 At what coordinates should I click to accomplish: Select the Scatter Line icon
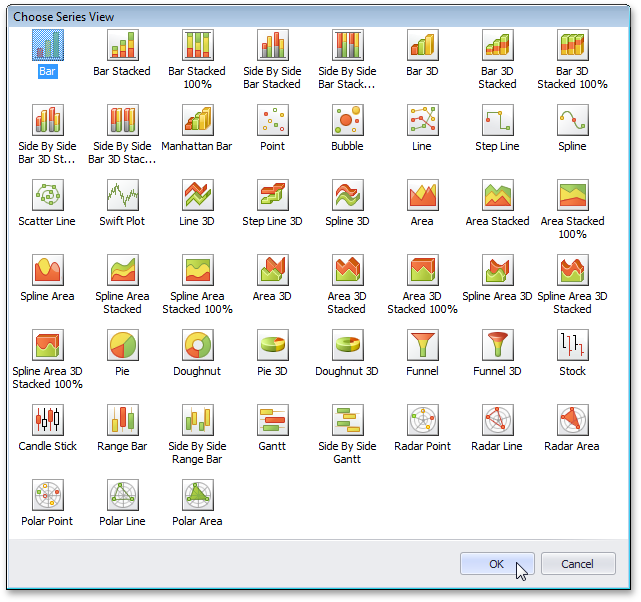coord(48,195)
